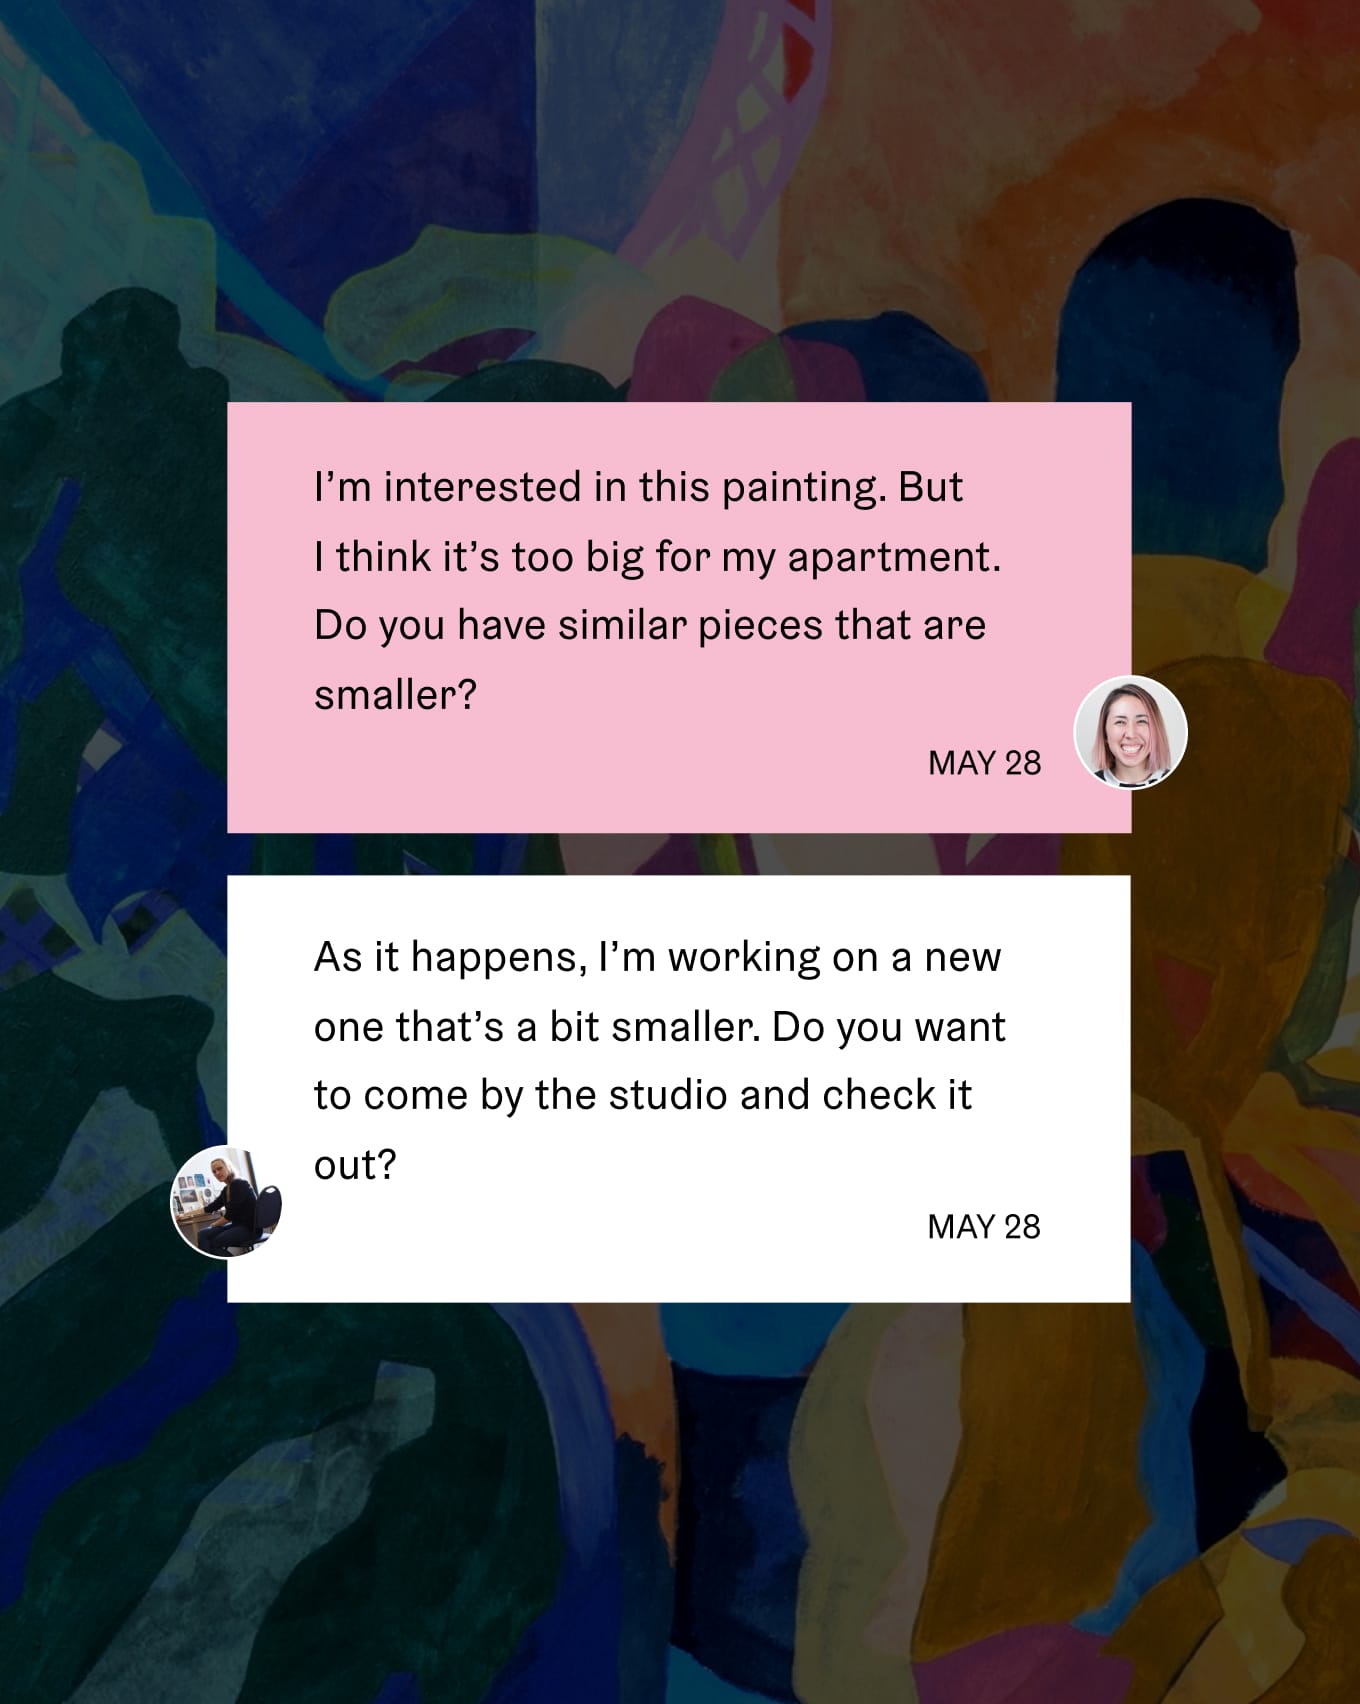Image resolution: width=1360 pixels, height=1704 pixels.
Task: Select the white artist reply bubble
Action: coord(679,1088)
